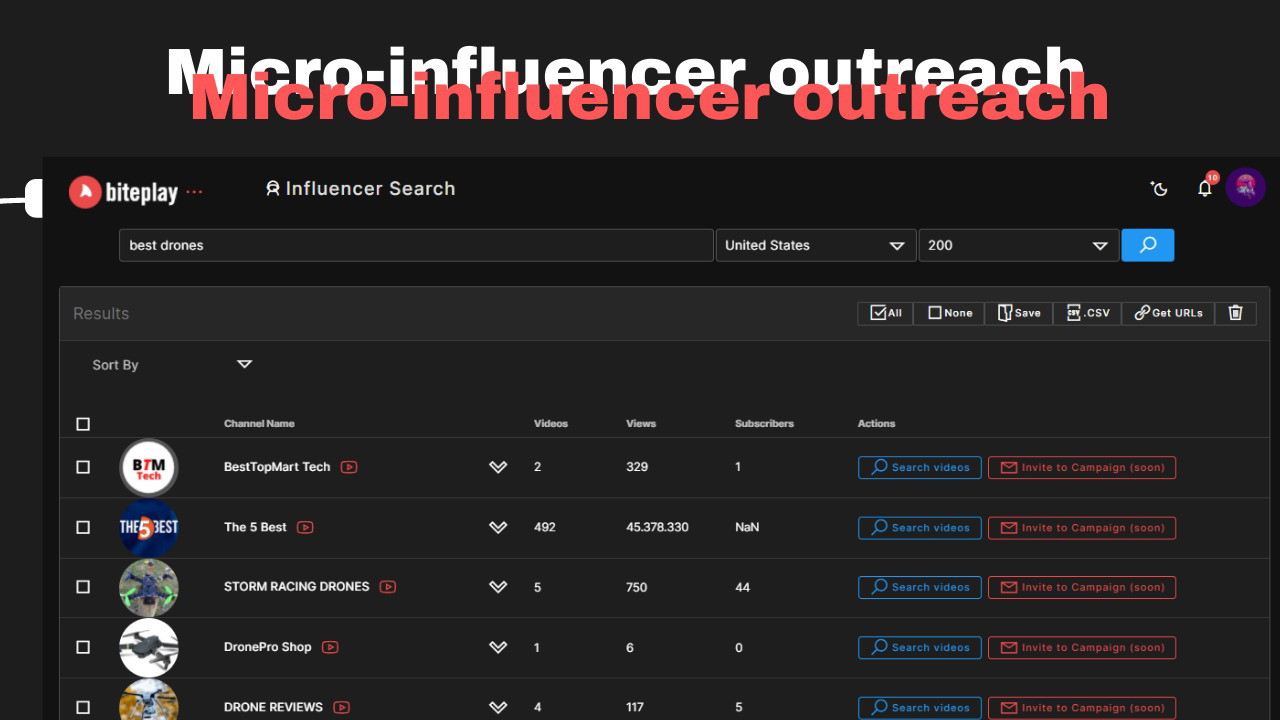
Task: Open YouTube icon next to BestTopMart Tech
Action: [x=349, y=467]
